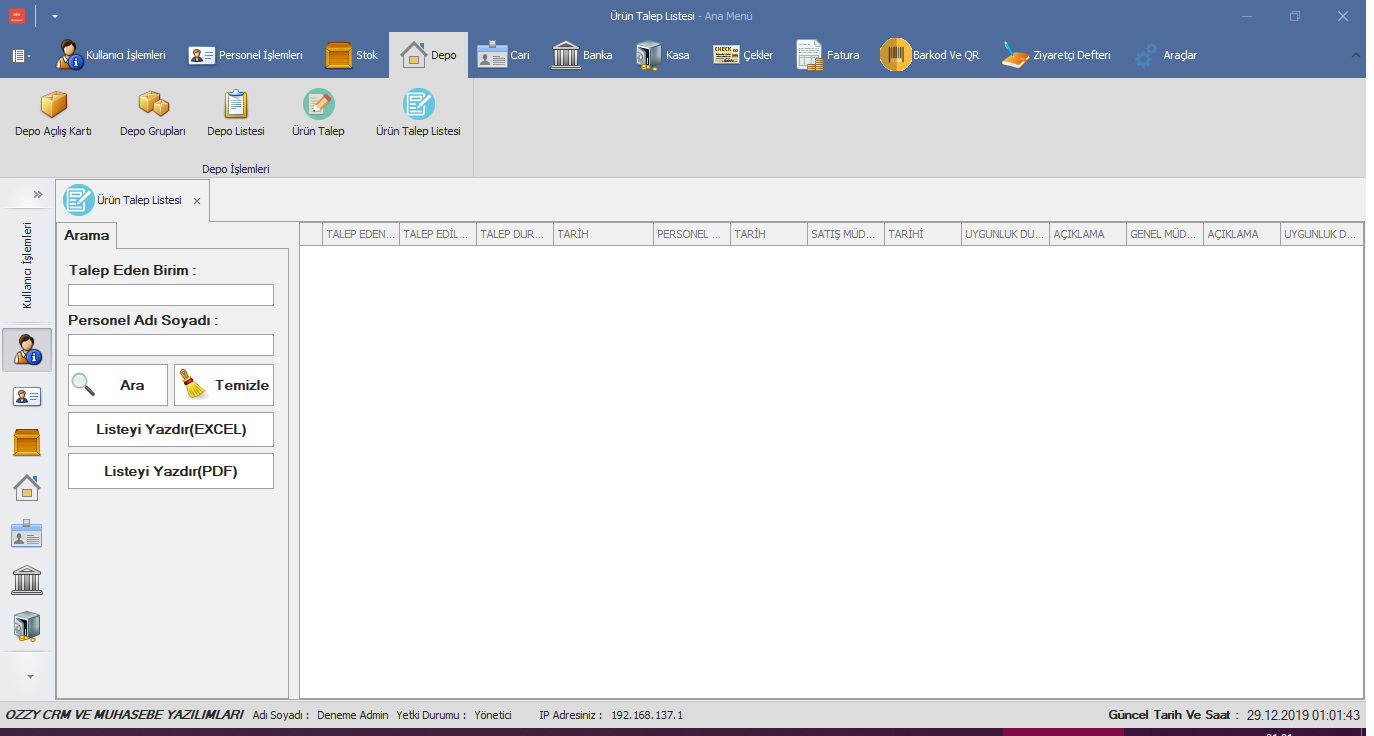Click the Temizle button to clear

pos(223,385)
